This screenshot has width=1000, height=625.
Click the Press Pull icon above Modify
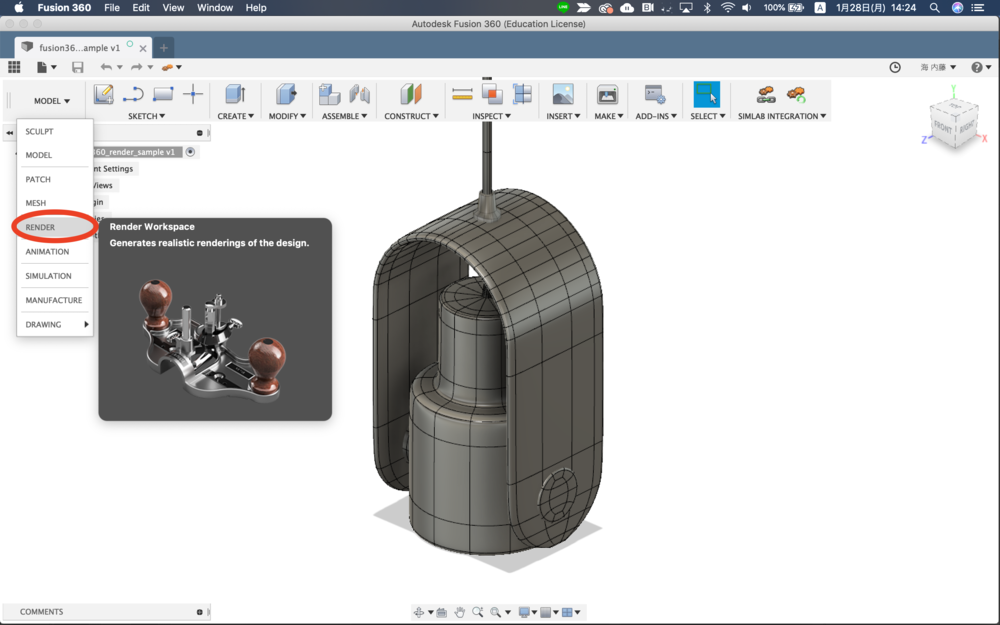pyautogui.click(x=286, y=95)
